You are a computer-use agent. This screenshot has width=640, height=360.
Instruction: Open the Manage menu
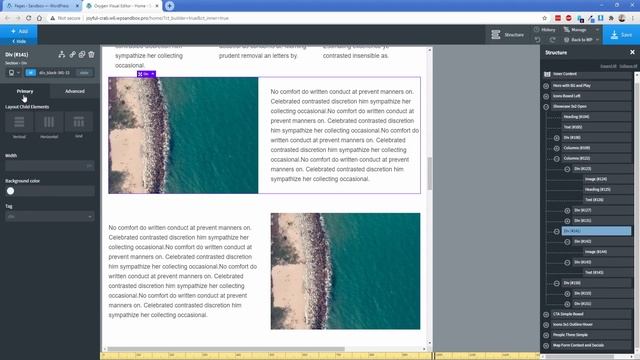tap(580, 30)
